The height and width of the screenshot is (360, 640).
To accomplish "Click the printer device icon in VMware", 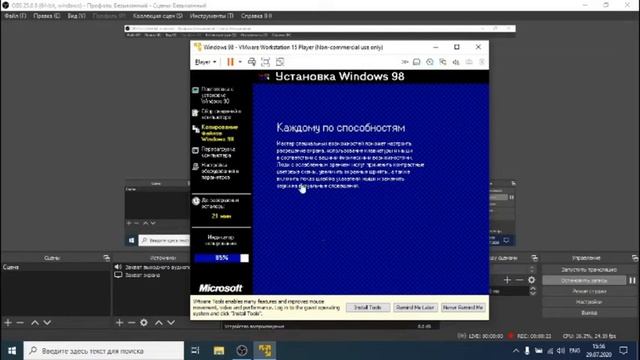I will 469,62.
